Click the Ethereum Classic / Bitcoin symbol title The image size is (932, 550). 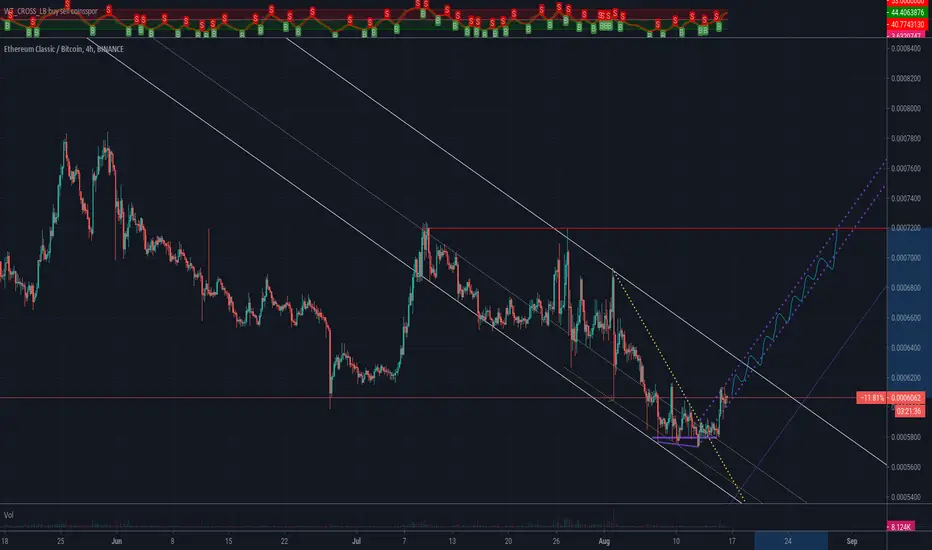(64, 49)
